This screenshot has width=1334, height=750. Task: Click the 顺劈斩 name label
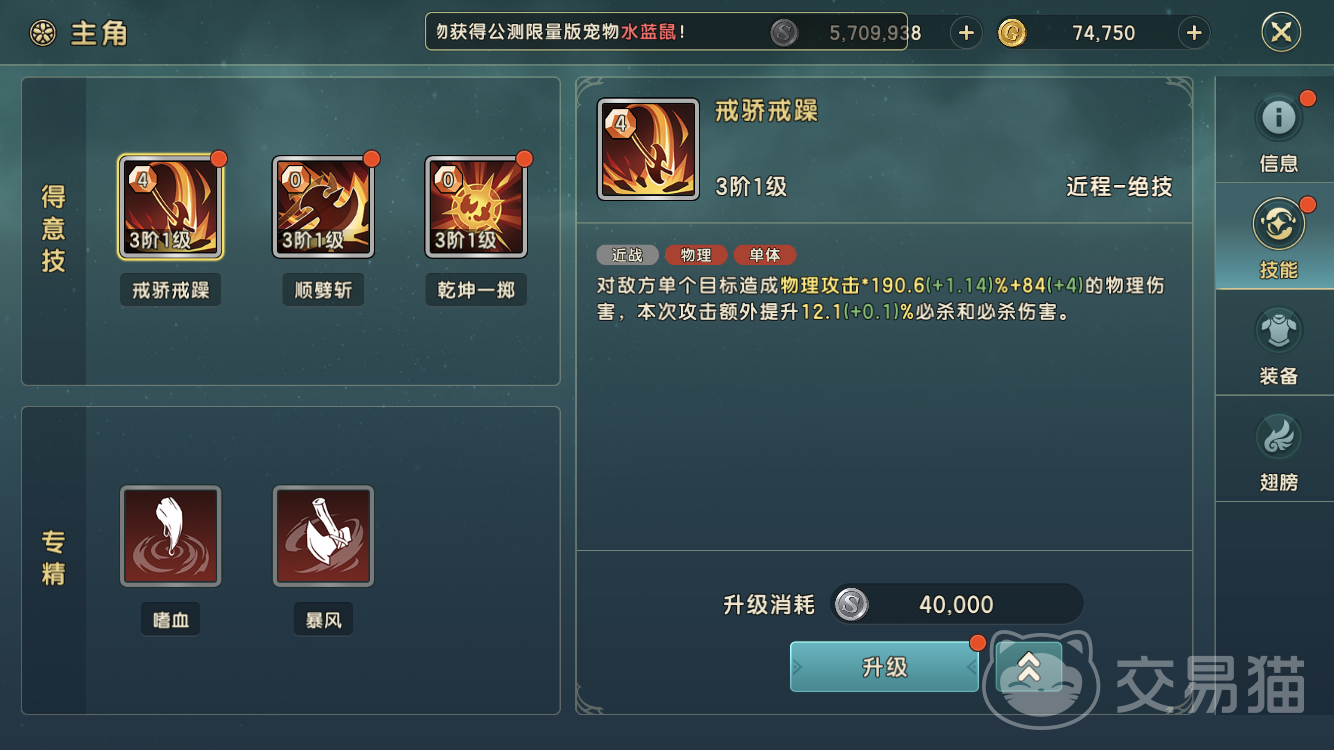[324, 291]
